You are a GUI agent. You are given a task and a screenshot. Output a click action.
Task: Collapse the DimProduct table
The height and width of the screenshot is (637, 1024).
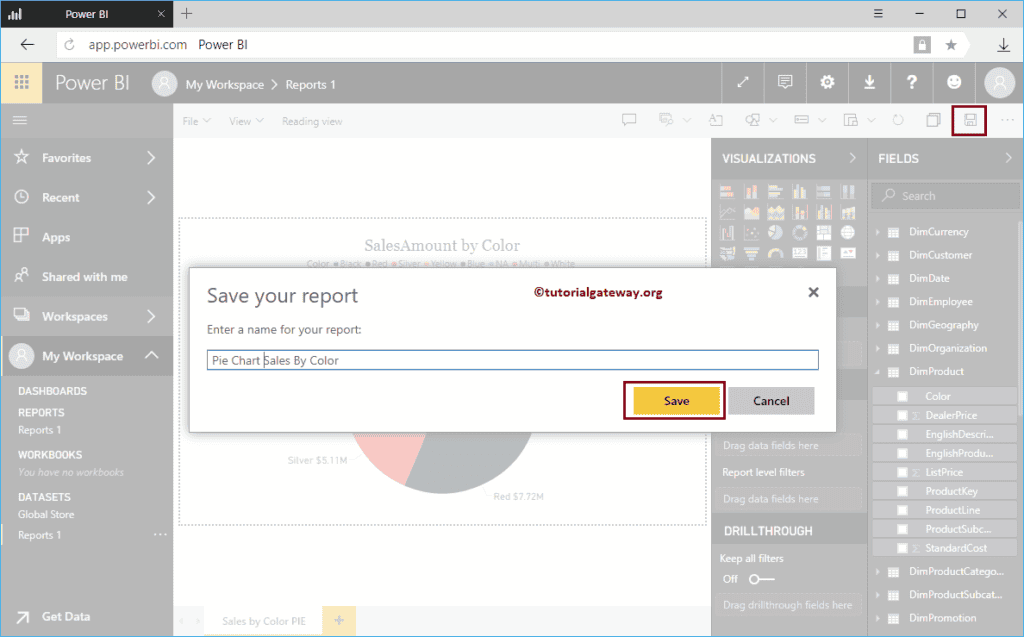point(878,372)
